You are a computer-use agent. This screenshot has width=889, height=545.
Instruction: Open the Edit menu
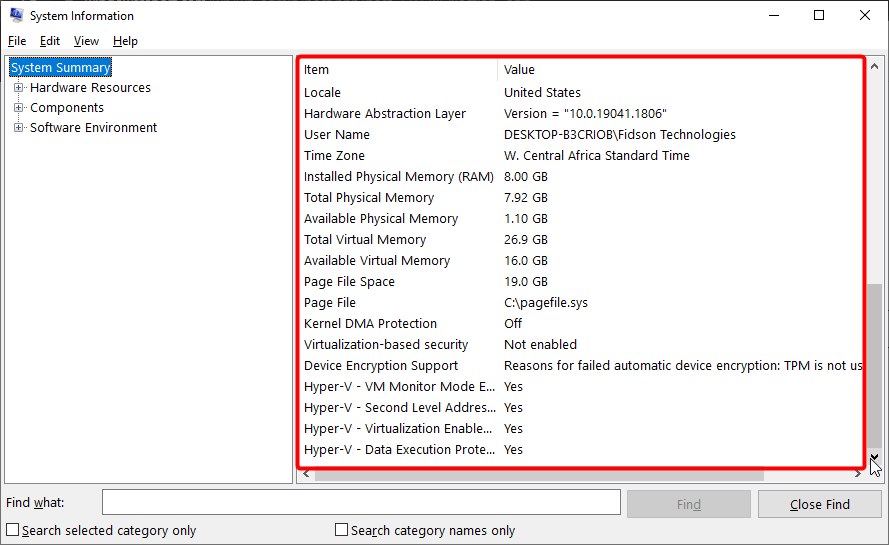tap(50, 41)
